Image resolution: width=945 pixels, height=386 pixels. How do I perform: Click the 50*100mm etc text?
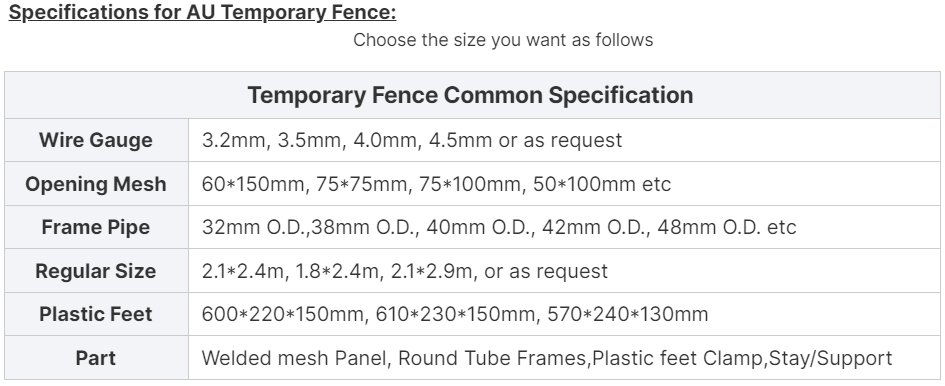[602, 184]
